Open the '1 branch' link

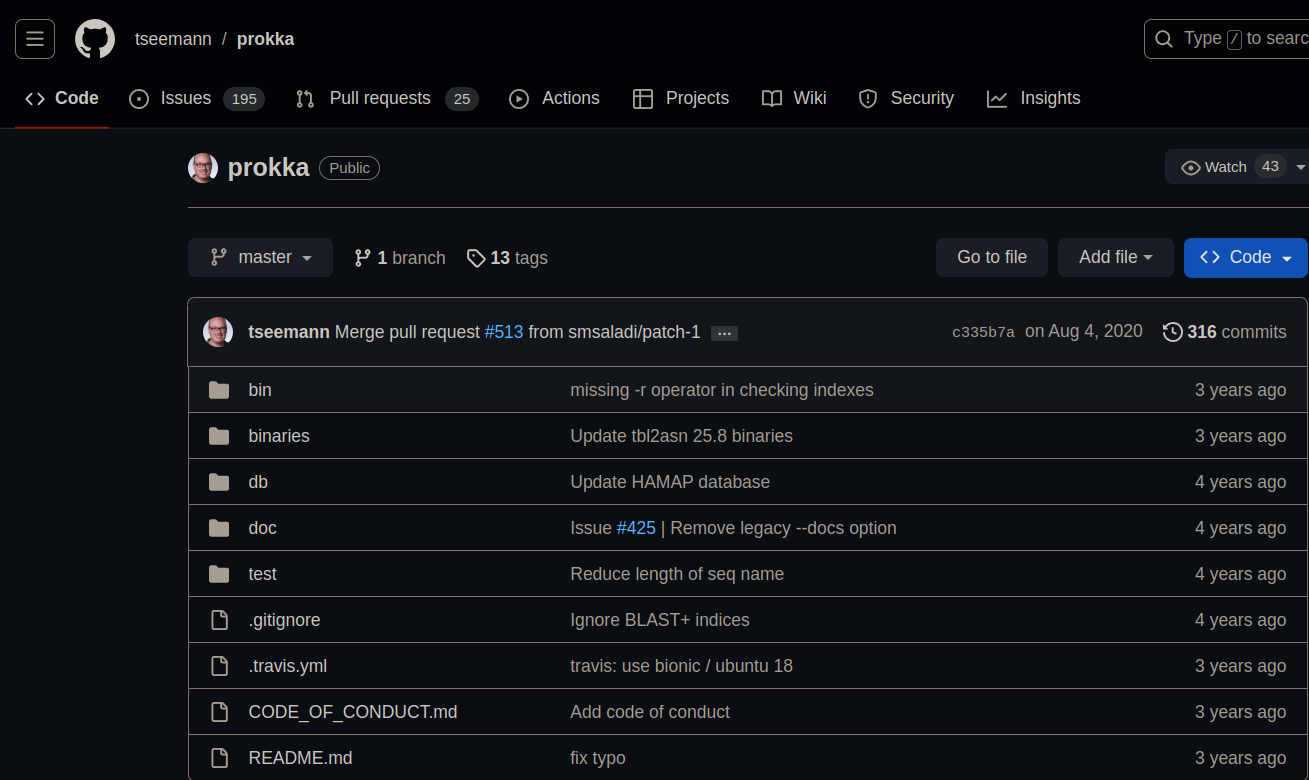400,258
